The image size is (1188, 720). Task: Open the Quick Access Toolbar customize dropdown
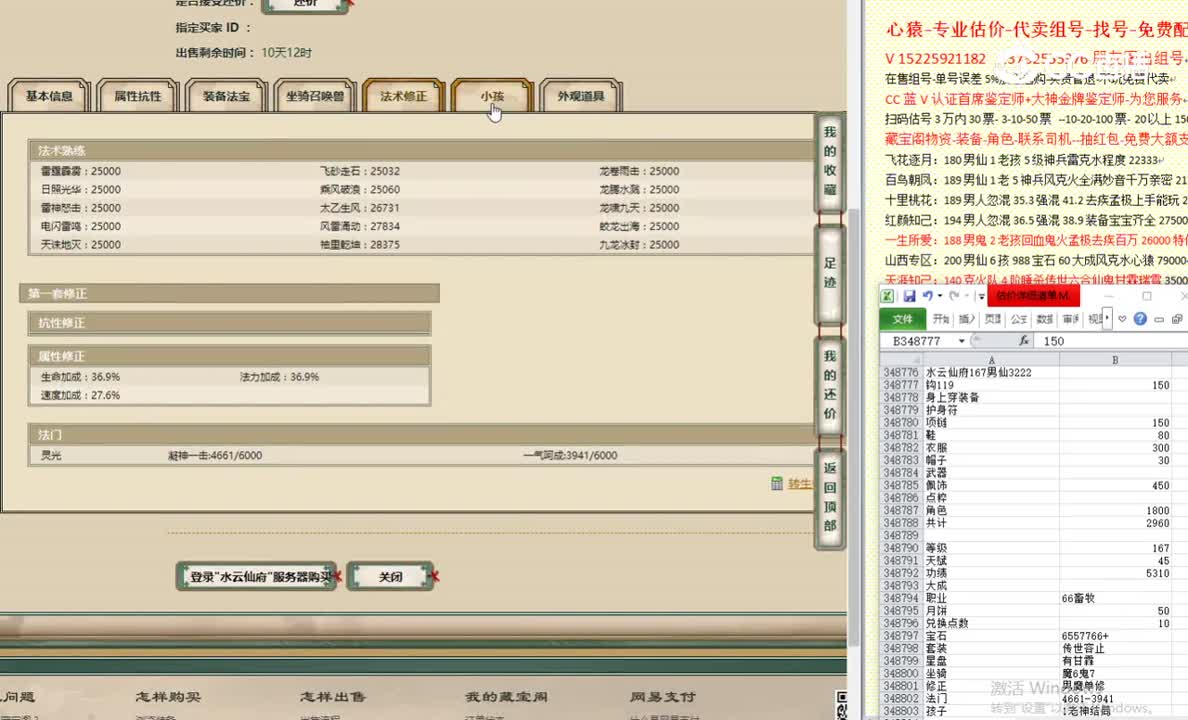click(x=980, y=296)
